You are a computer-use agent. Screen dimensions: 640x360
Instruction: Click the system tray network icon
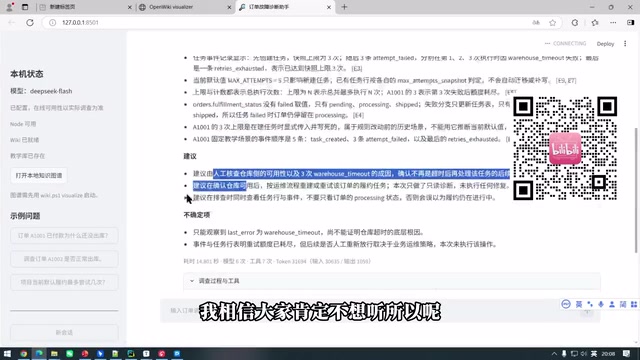click(x=574, y=354)
